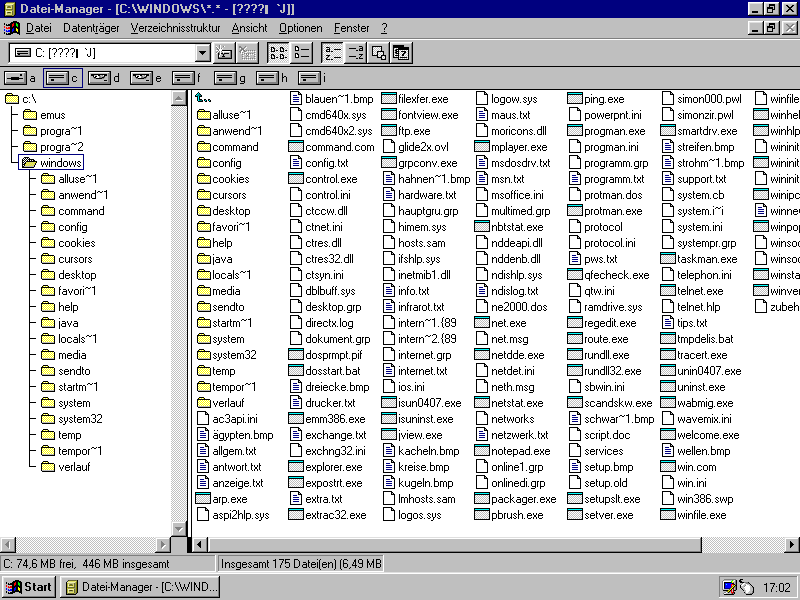This screenshot has width=800, height=600.
Task: Select progra~1 in directory tree
Action: (53, 131)
